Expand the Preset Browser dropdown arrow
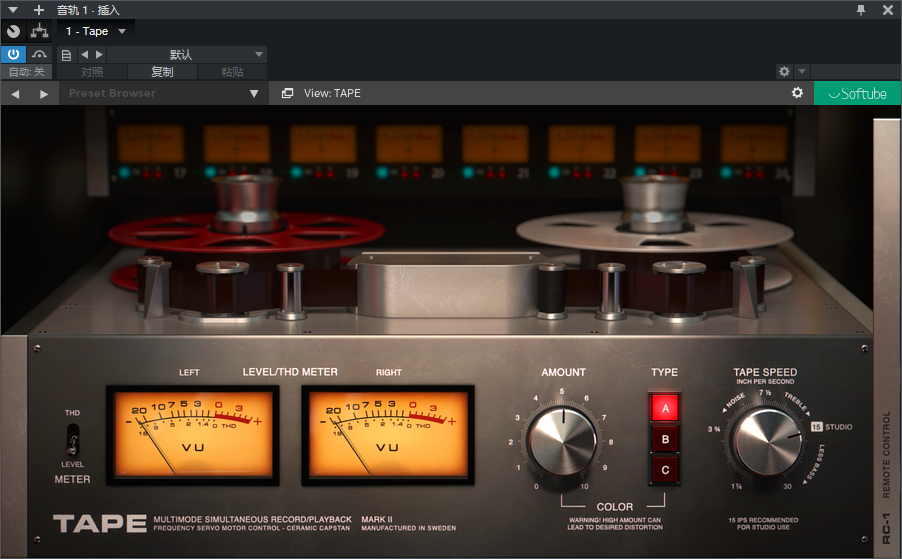 click(x=254, y=93)
